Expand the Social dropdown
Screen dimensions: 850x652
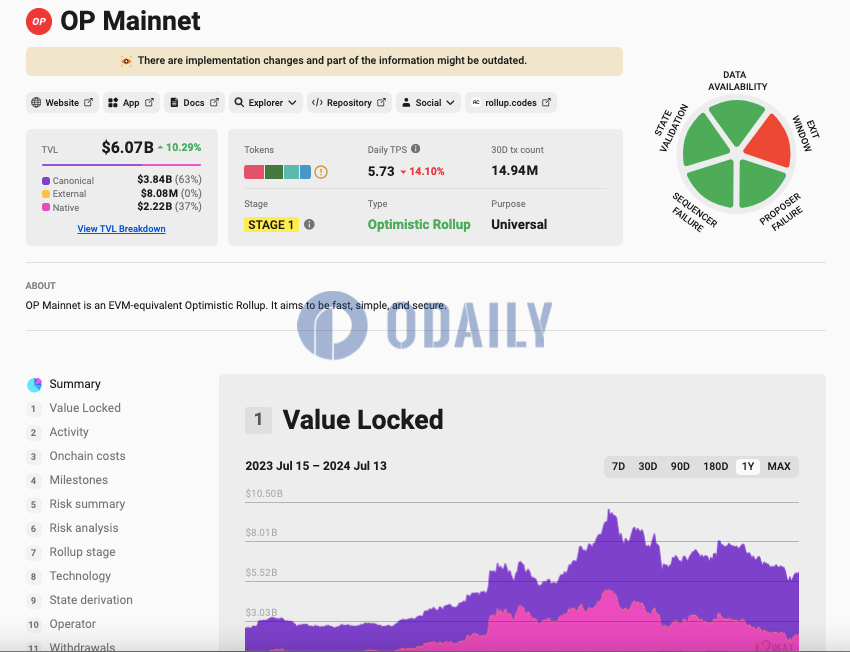(x=428, y=102)
